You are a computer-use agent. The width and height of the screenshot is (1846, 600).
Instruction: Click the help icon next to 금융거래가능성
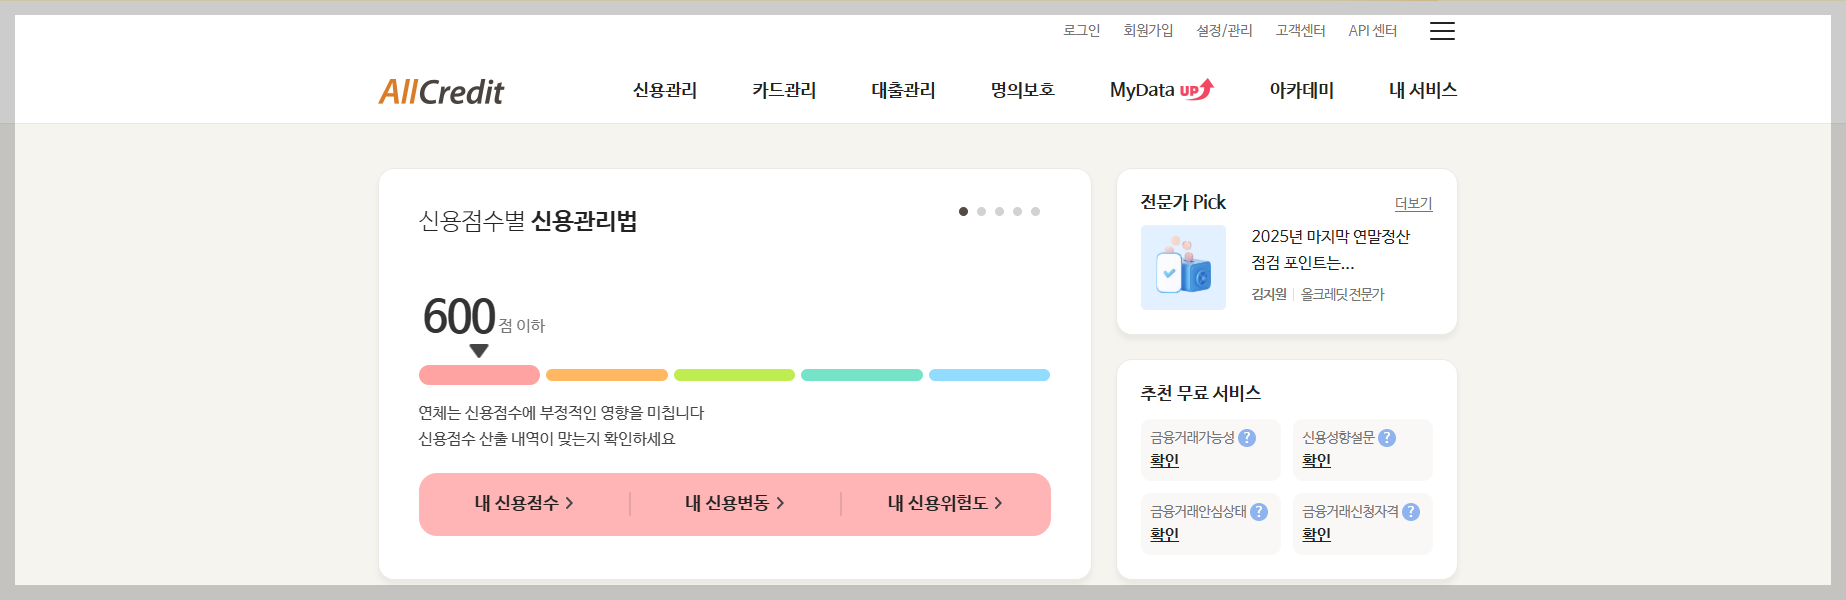point(1247,438)
